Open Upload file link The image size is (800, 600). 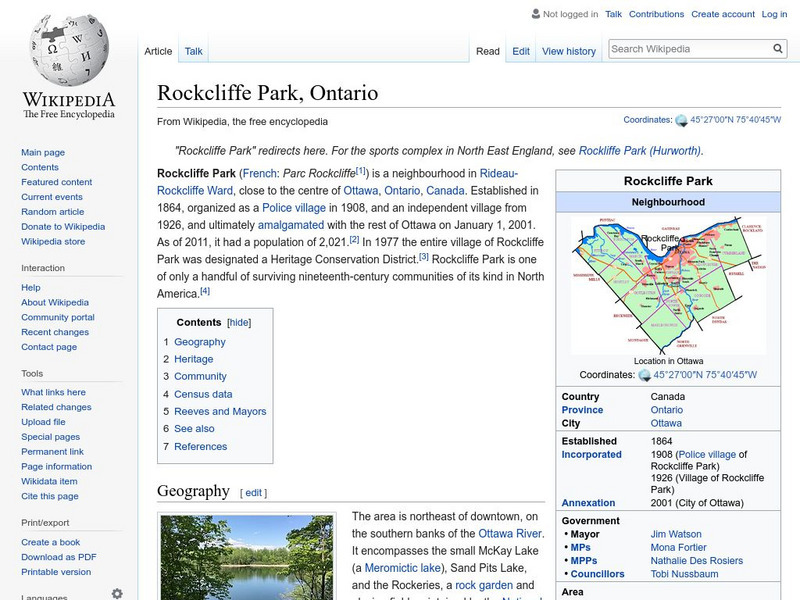click(x=43, y=422)
